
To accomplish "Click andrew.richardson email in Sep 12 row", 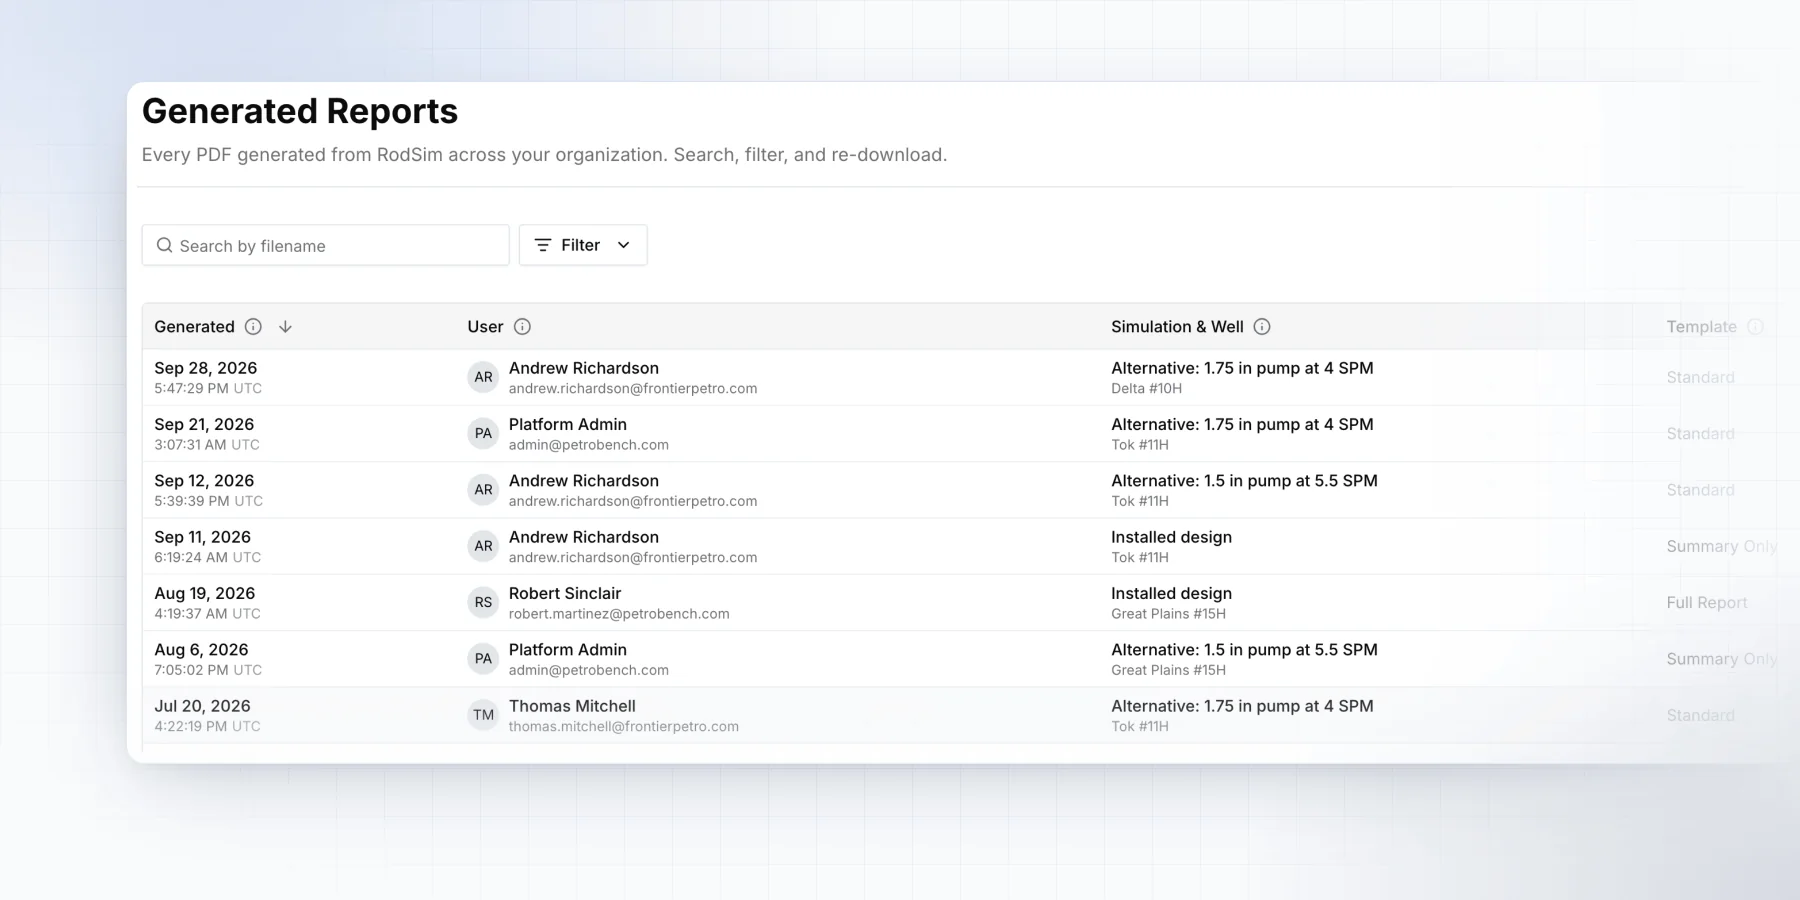I will coord(632,502).
